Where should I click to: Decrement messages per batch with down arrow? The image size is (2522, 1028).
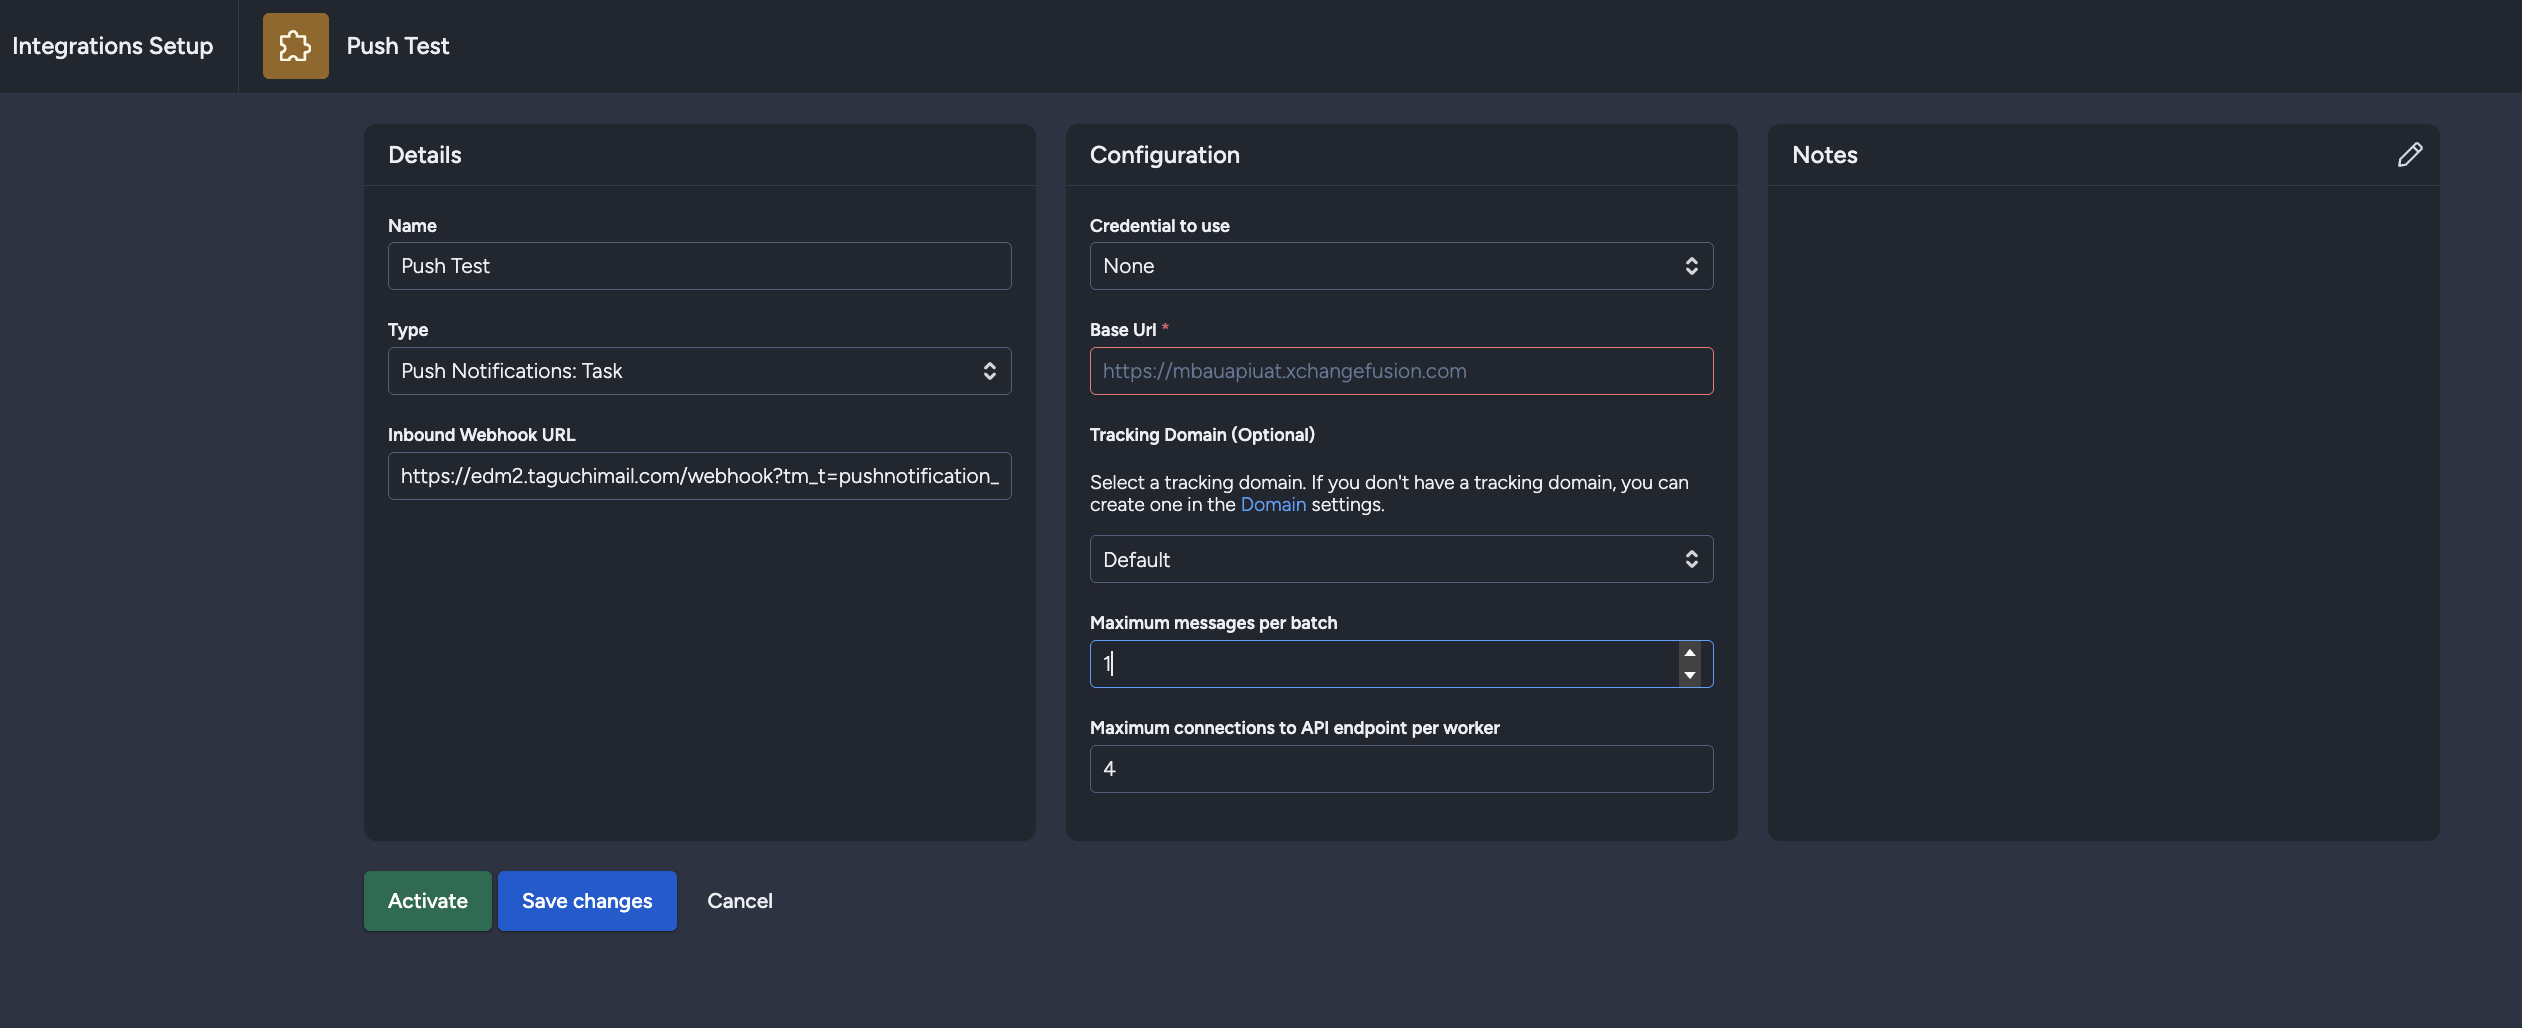1688,676
